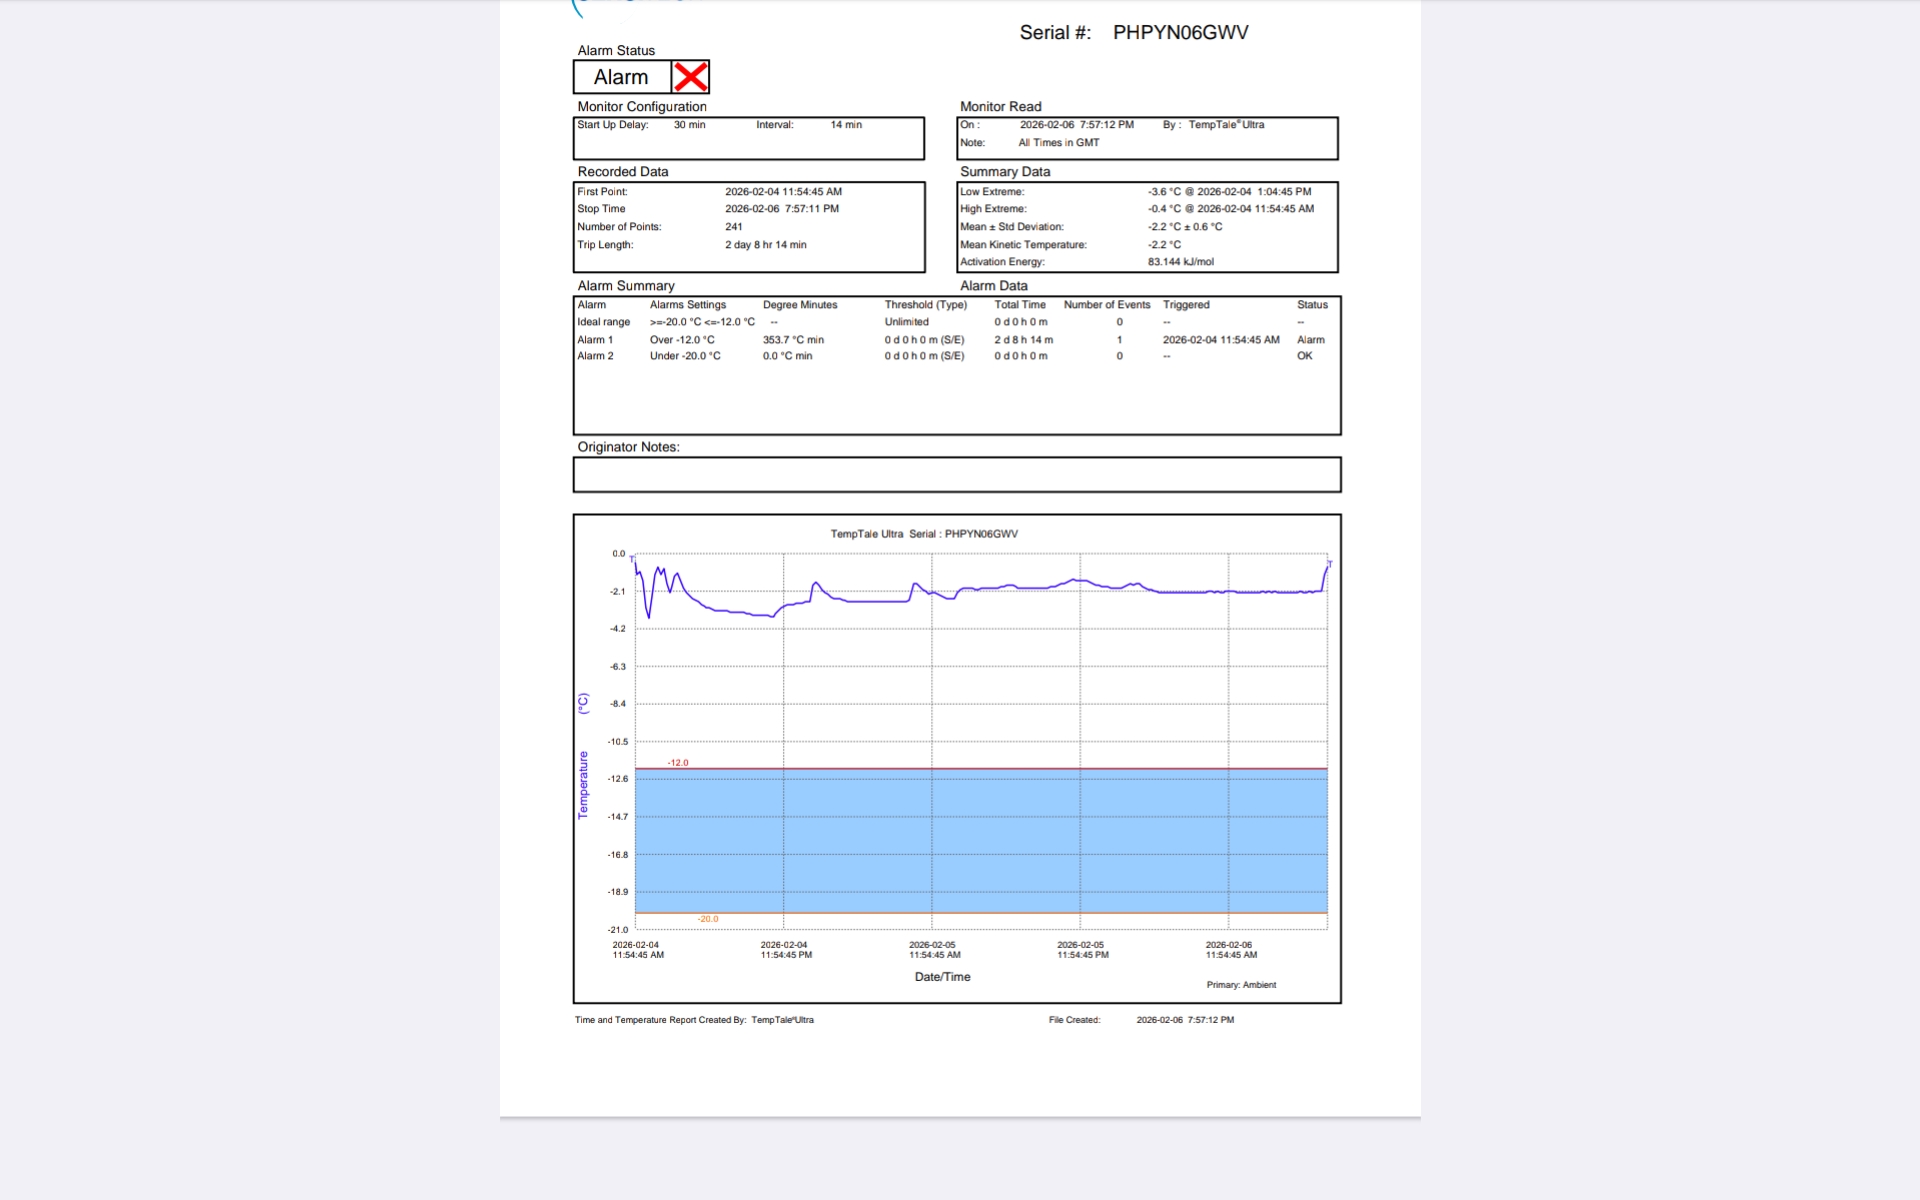Click the Triggered column header
The height and width of the screenshot is (1200, 1920).
tap(1186, 305)
